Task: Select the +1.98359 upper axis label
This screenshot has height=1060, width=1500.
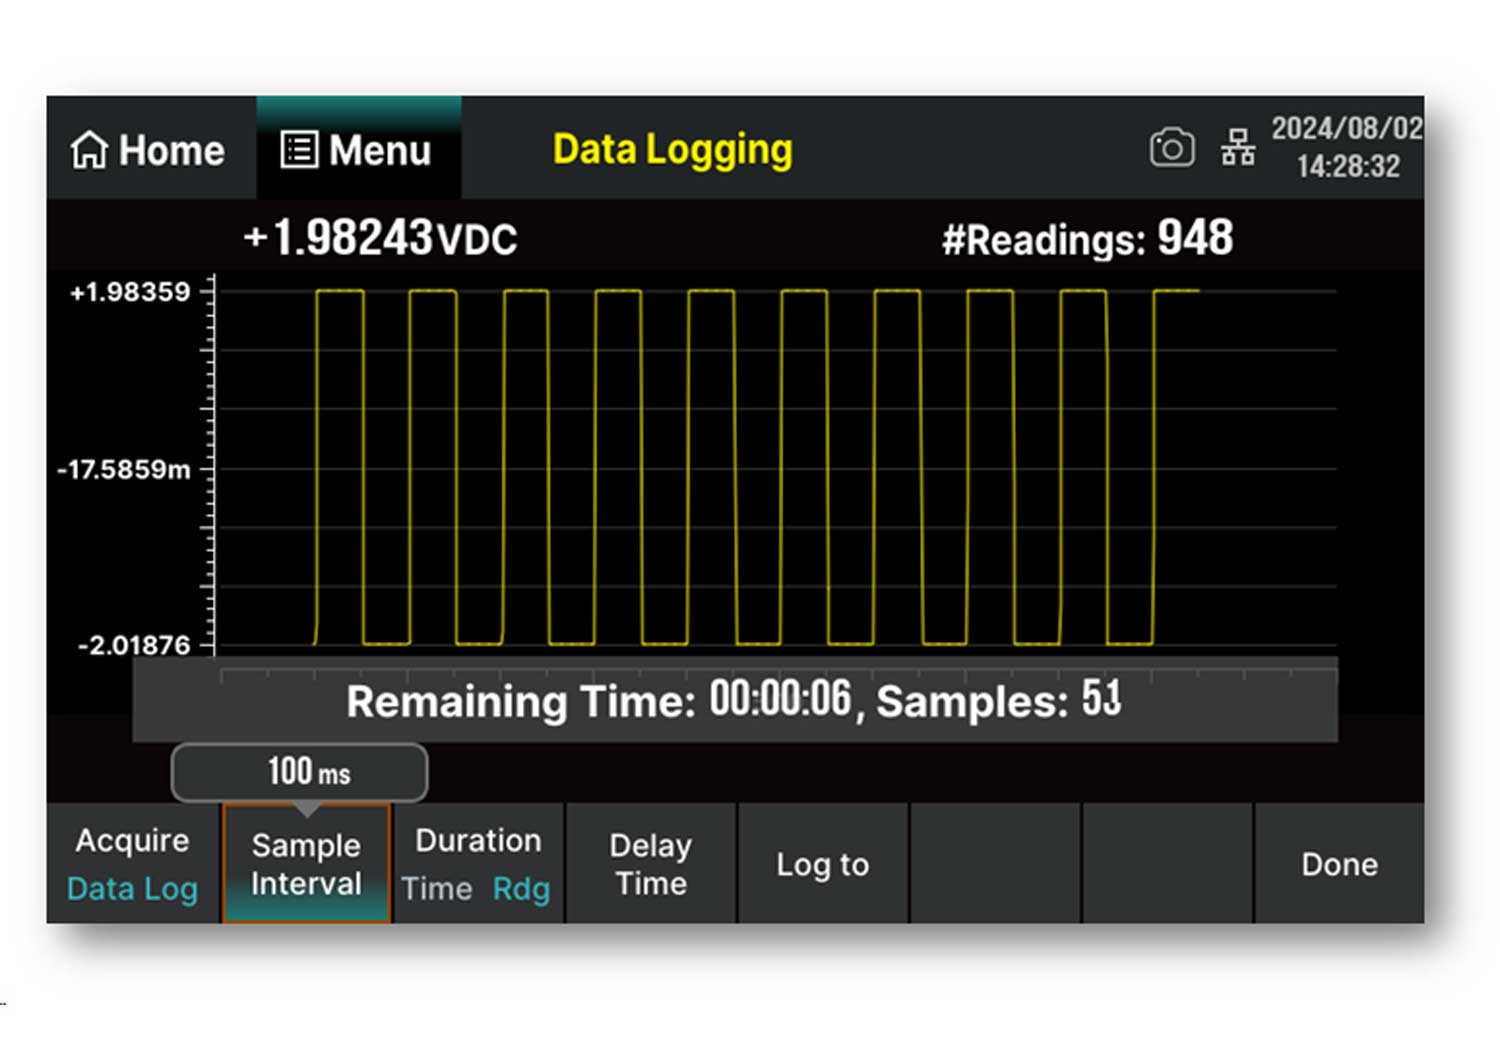Action: point(130,292)
